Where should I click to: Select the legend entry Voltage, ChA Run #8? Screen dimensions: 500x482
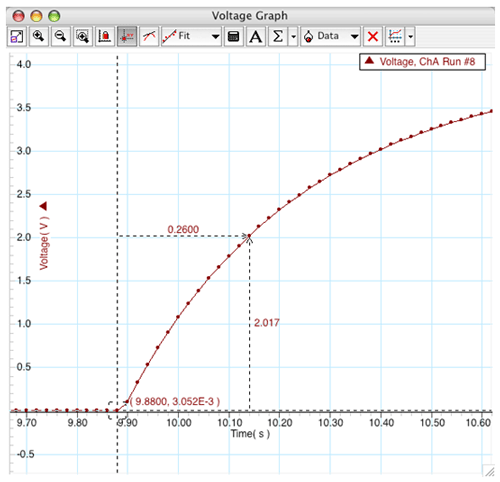tap(422, 62)
